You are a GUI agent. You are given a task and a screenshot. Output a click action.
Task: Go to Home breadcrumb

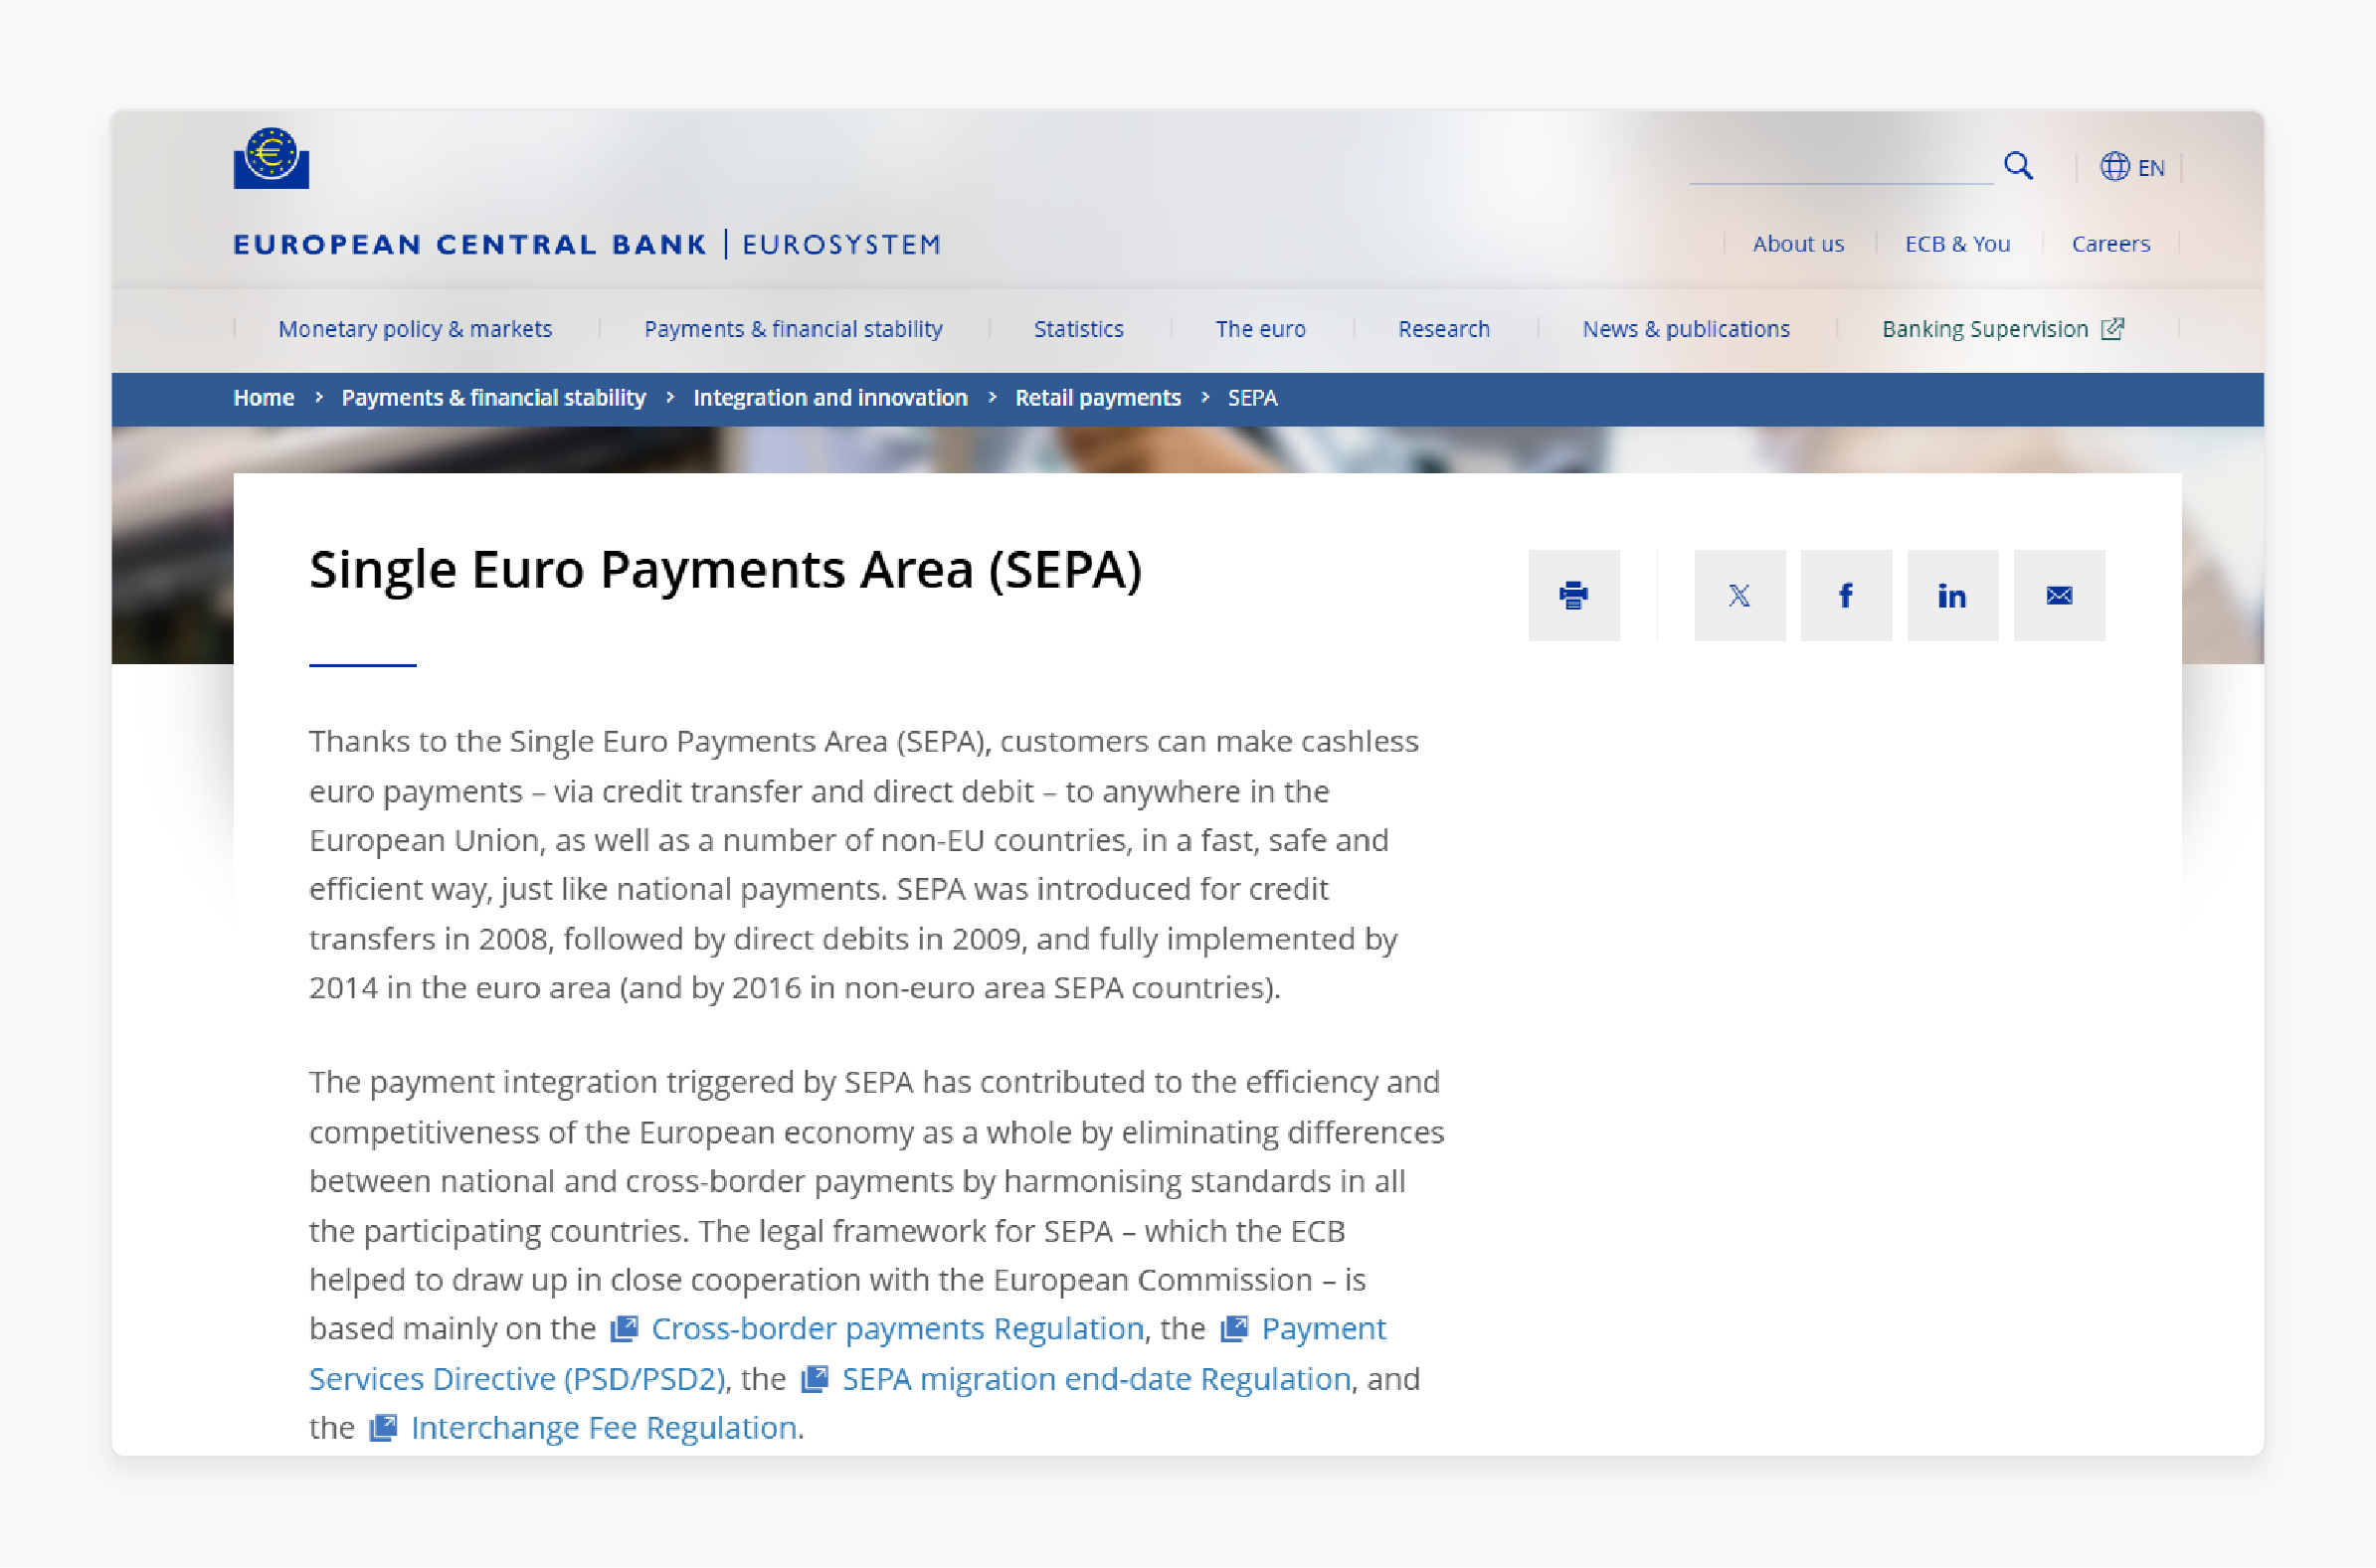click(264, 398)
